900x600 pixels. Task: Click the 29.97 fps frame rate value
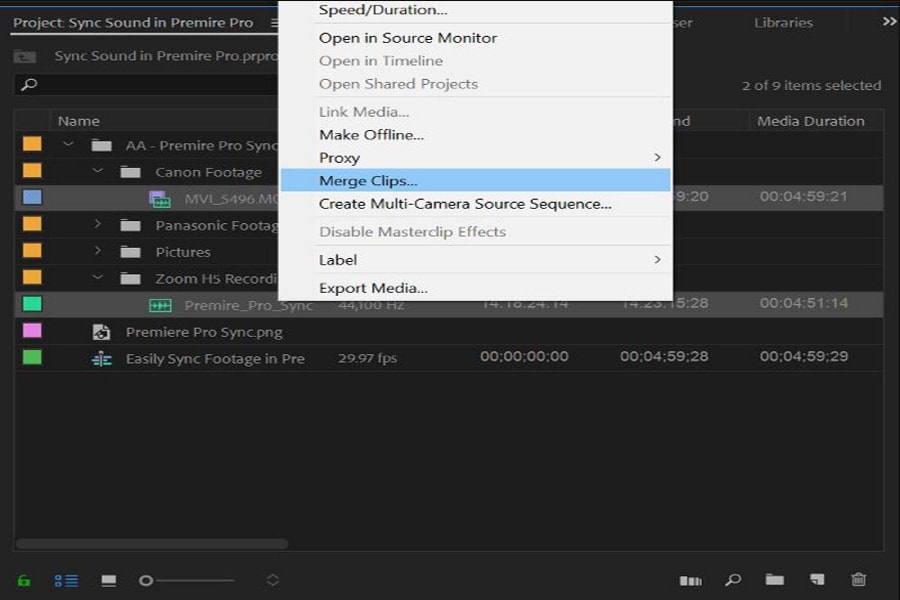367,358
